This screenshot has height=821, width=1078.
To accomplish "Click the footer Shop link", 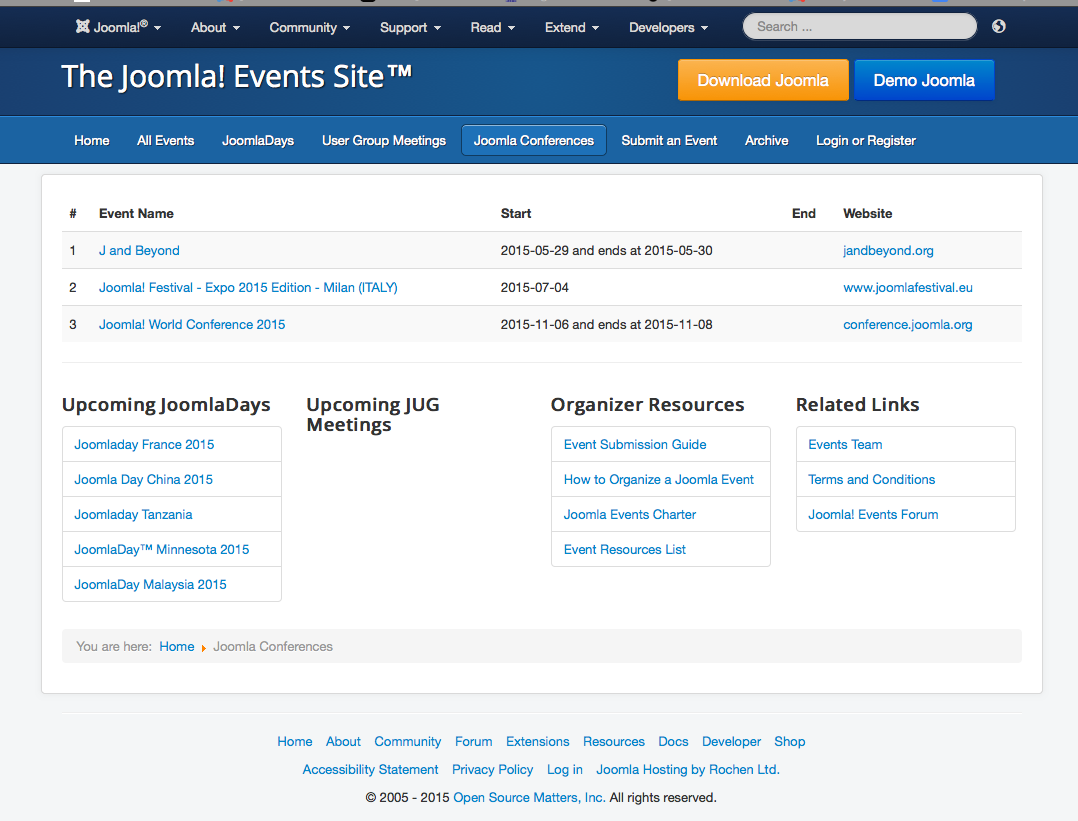I will (x=789, y=741).
